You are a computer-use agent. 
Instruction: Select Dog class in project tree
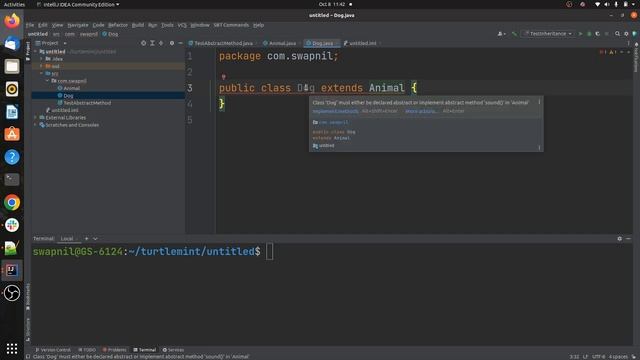tap(68, 96)
